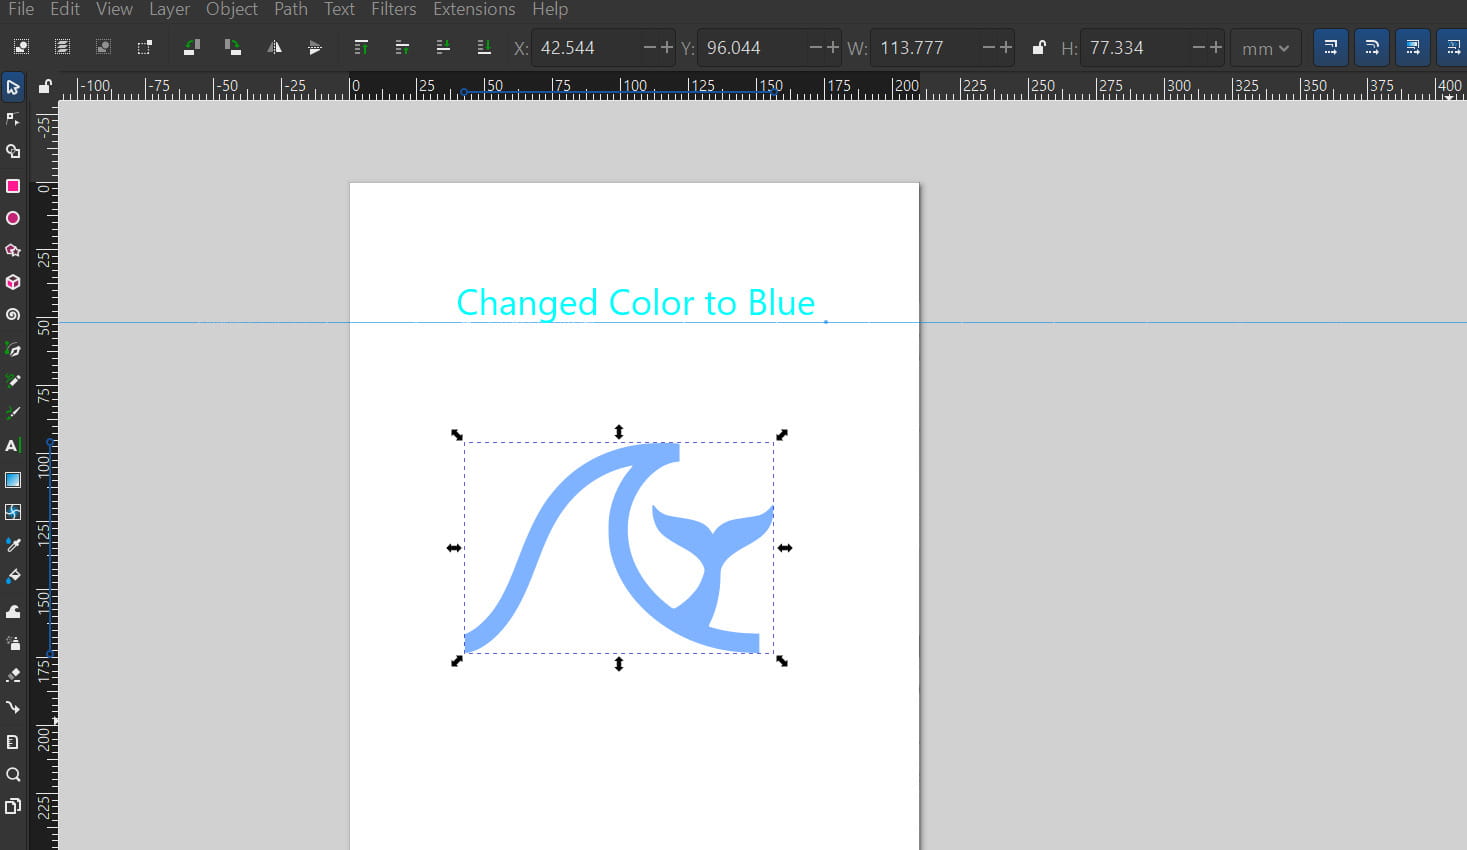Open the Help menu
The image size is (1467, 850).
pyautogui.click(x=550, y=9)
